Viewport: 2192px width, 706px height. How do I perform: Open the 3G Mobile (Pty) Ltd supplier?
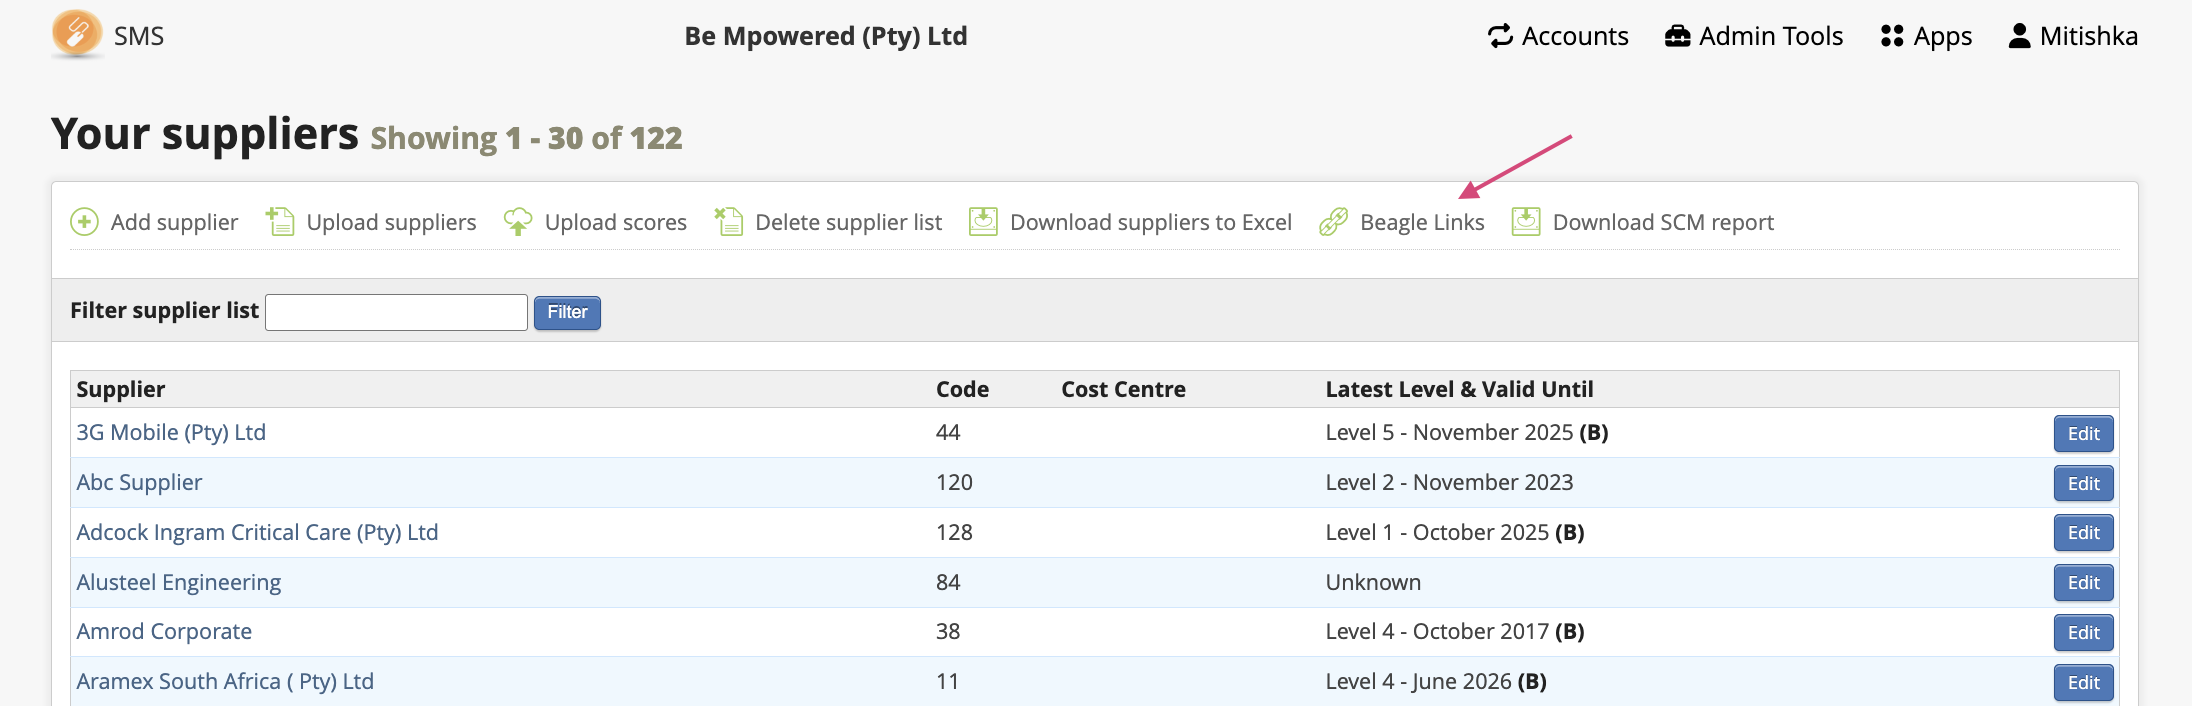click(x=171, y=432)
